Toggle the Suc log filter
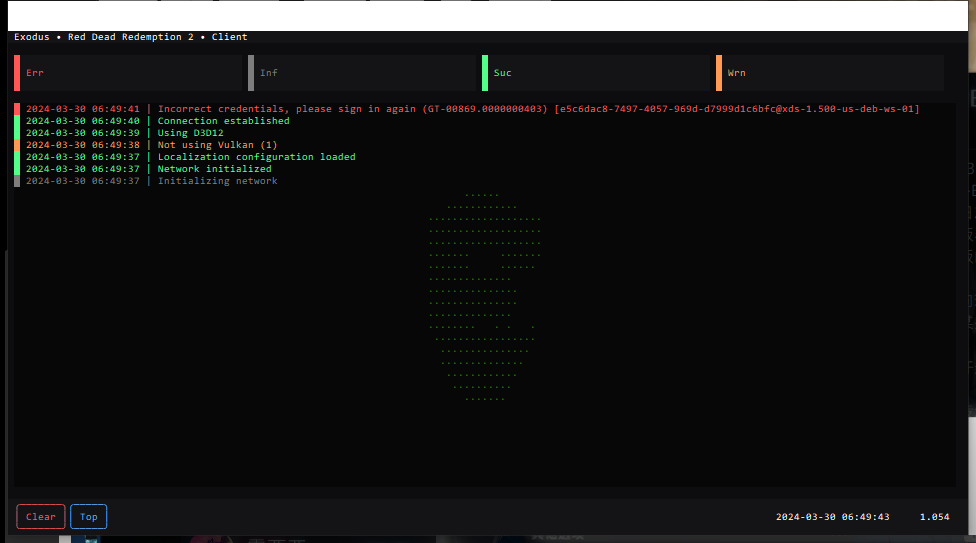Image resolution: width=976 pixels, height=543 pixels. [x=596, y=73]
